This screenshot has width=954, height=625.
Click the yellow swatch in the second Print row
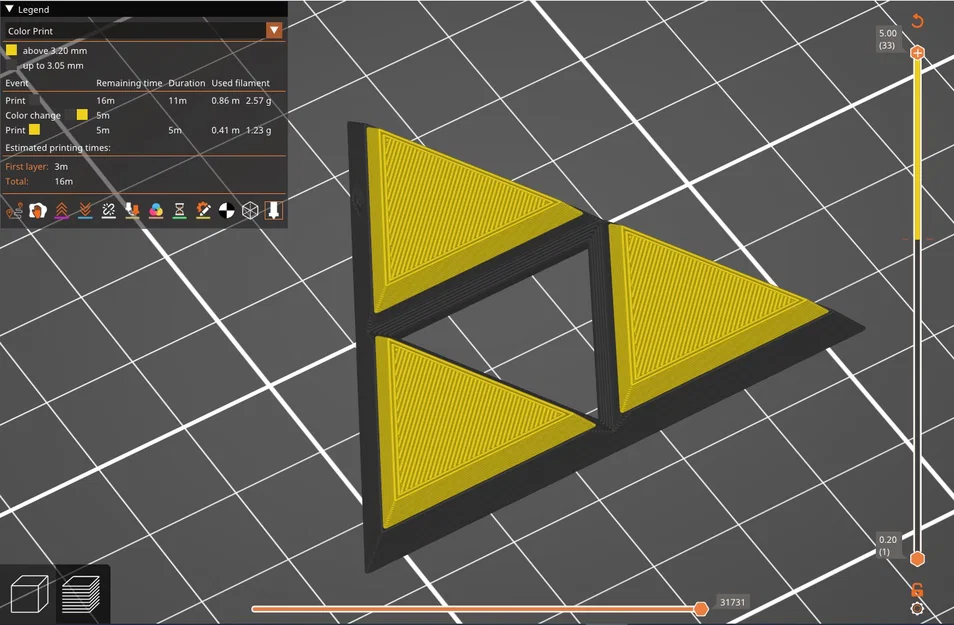(35, 129)
